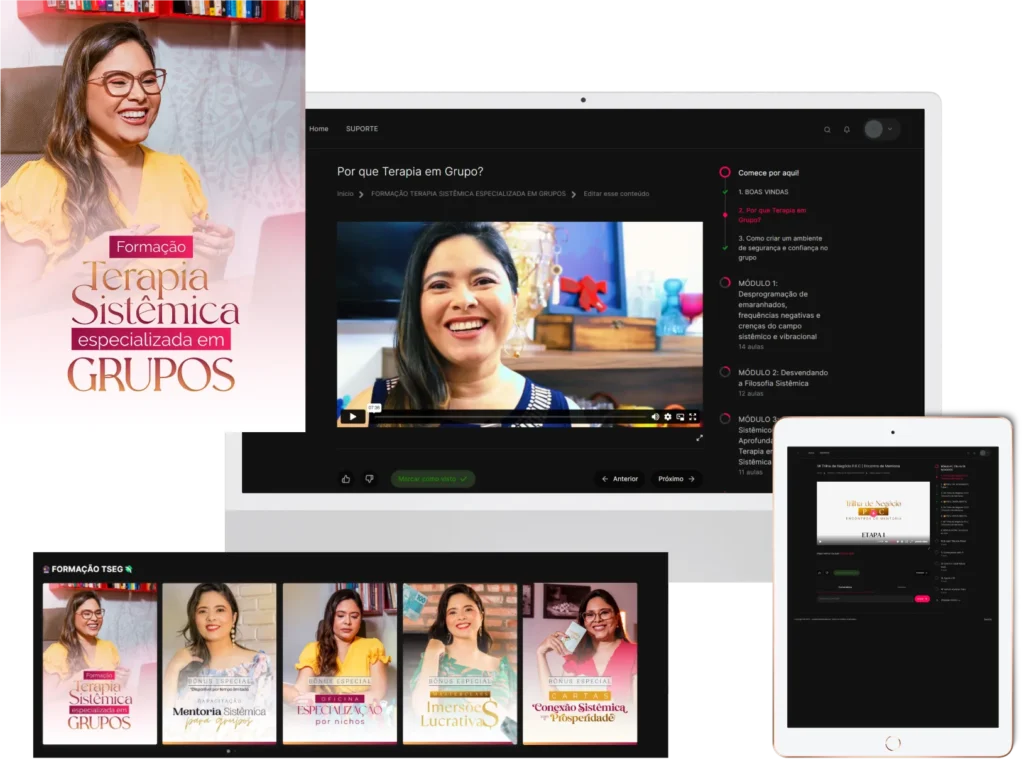
Task: Collapse the 'Comece por aqui!' section
Action: click(x=767, y=173)
